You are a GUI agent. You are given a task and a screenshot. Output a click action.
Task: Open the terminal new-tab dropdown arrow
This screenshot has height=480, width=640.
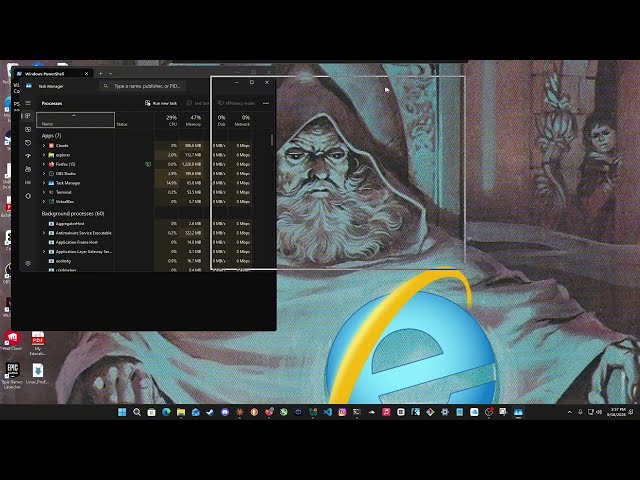[x=111, y=74]
